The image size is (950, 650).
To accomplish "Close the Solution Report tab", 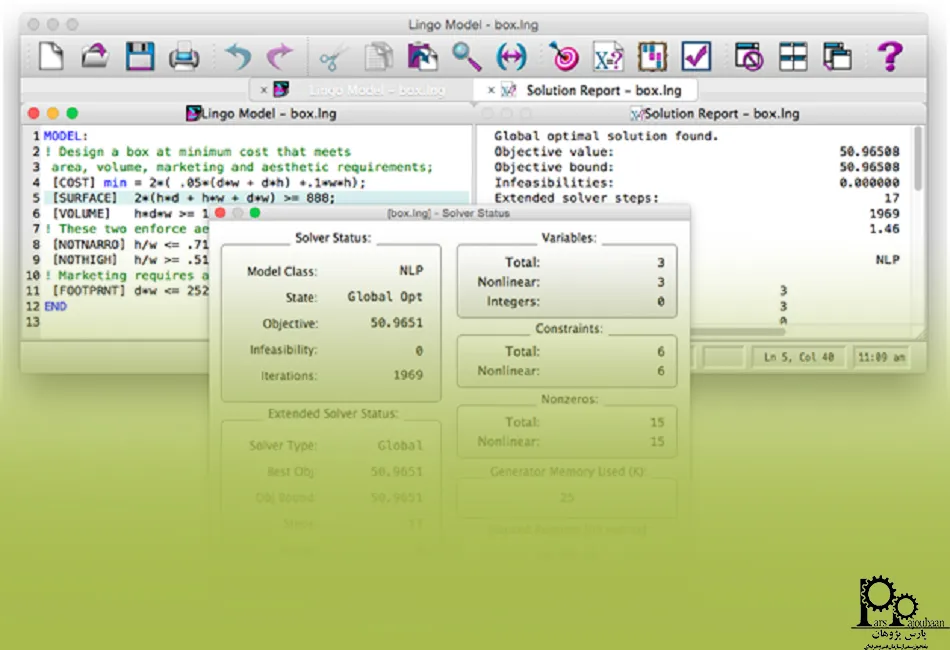I will click(491, 90).
